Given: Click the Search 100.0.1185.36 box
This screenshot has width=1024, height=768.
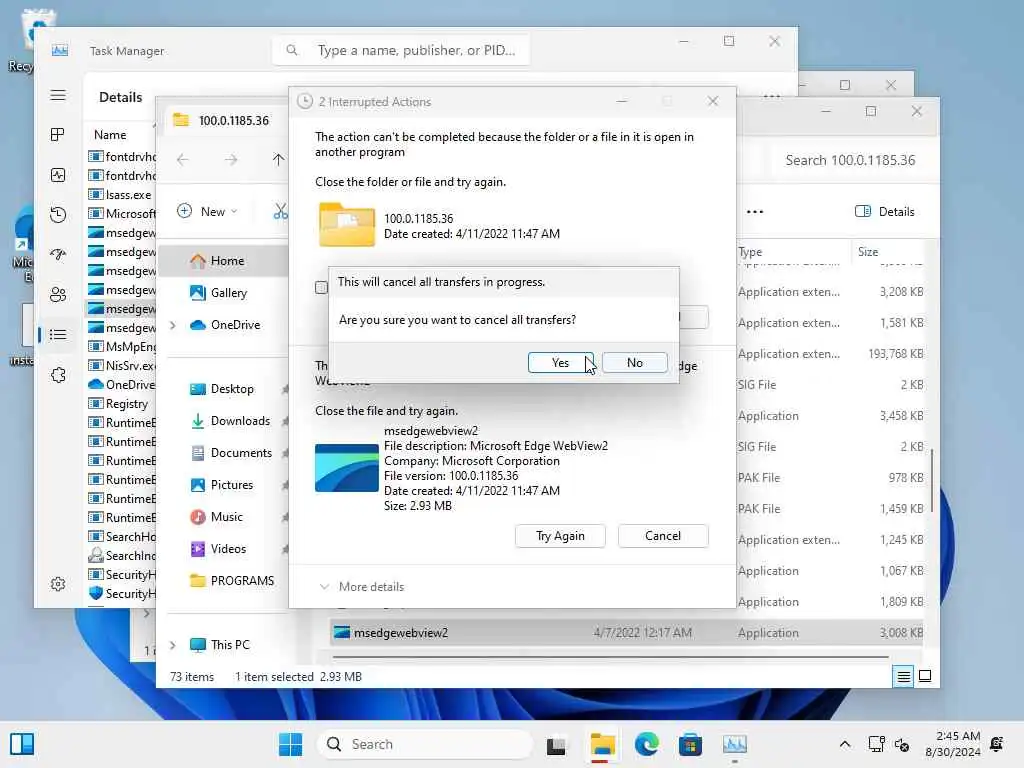Looking at the screenshot, I should tap(850, 160).
